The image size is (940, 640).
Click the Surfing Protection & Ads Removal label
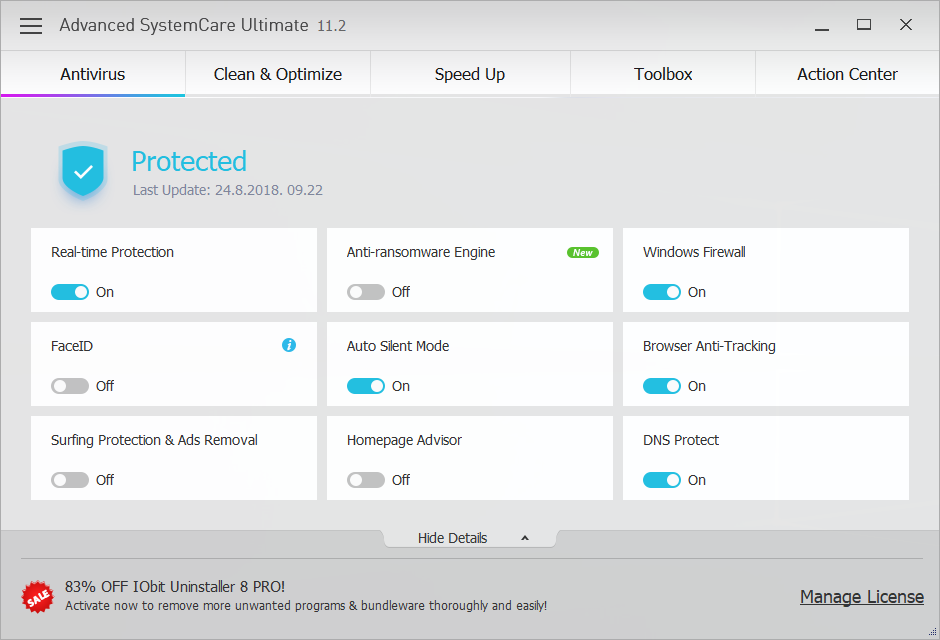pos(154,440)
